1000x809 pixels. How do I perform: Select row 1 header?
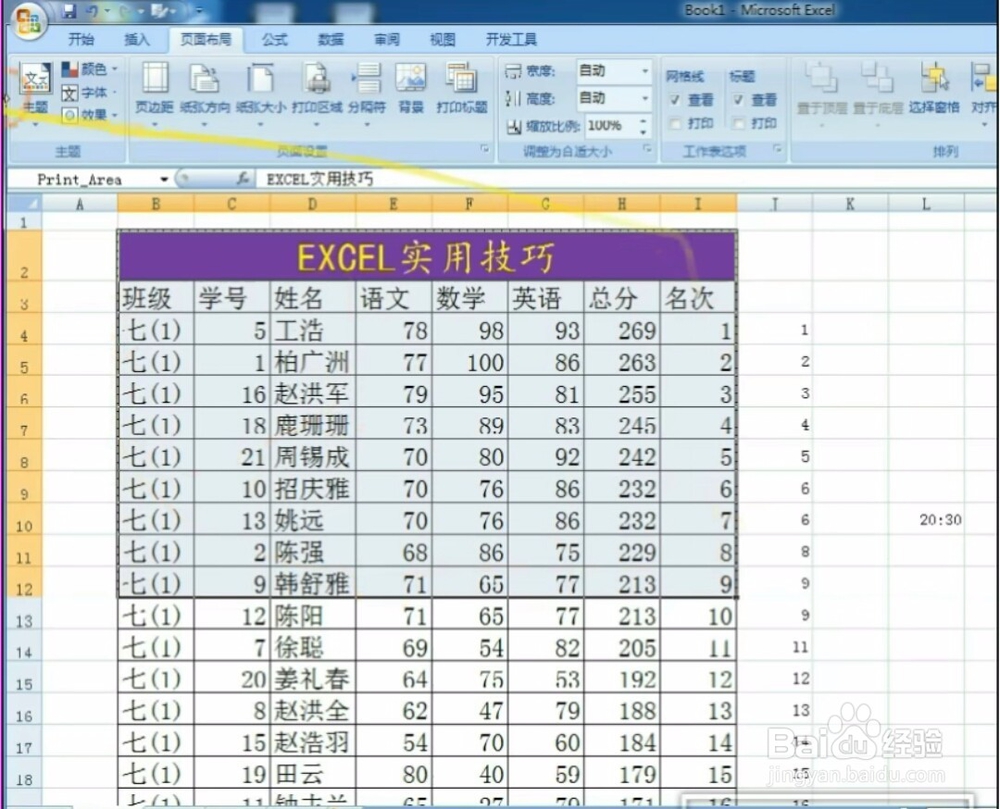tap(24, 221)
